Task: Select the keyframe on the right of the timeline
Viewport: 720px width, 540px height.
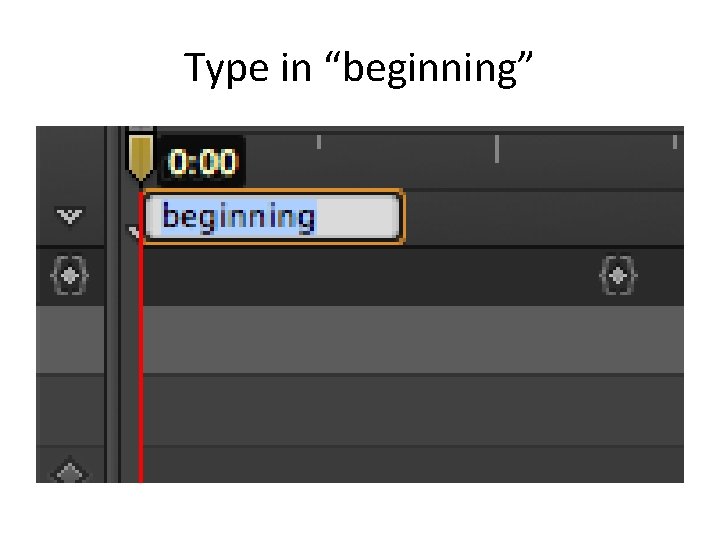Action: (x=618, y=275)
